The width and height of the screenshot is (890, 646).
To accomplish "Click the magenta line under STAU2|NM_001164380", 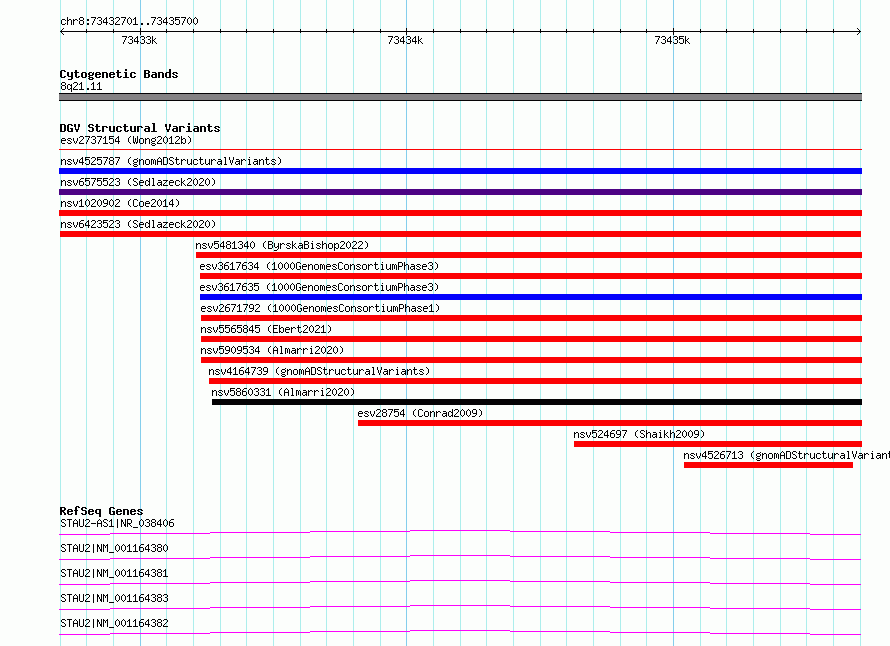I will (x=460, y=557).
